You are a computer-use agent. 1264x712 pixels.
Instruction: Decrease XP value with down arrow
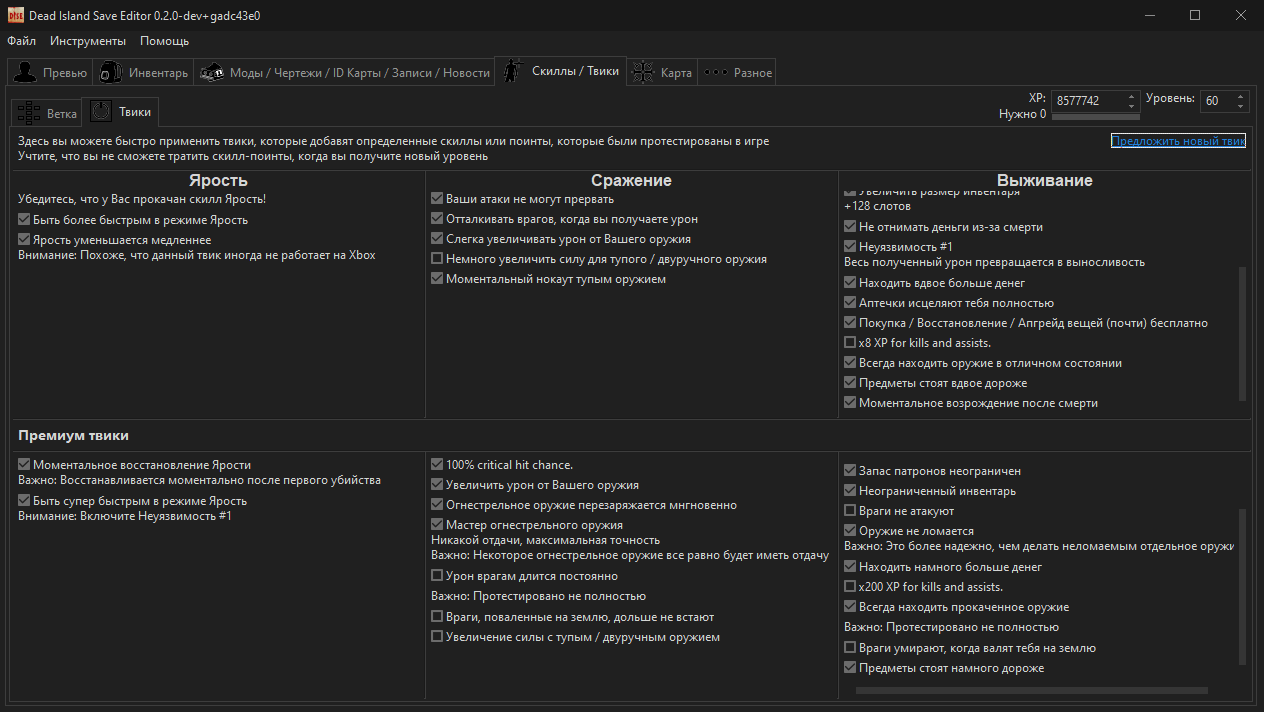(1132, 105)
